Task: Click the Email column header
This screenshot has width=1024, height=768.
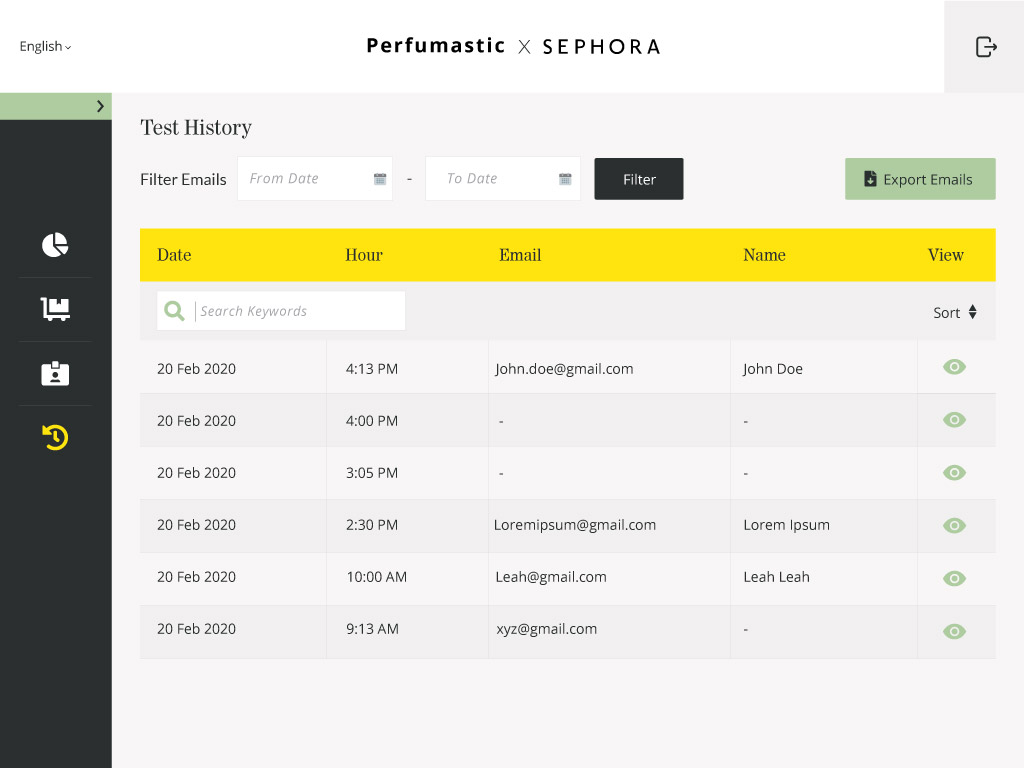Action: [520, 255]
